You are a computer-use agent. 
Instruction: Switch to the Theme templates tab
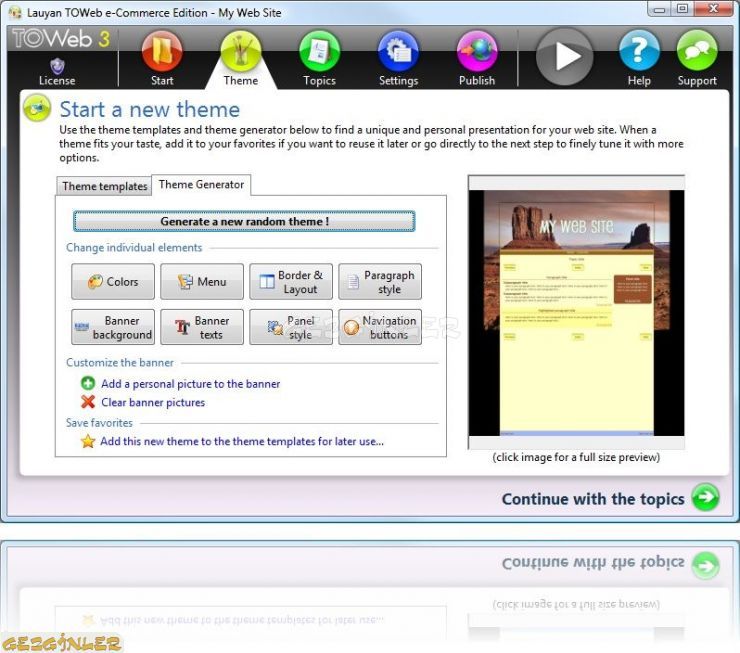coord(104,186)
